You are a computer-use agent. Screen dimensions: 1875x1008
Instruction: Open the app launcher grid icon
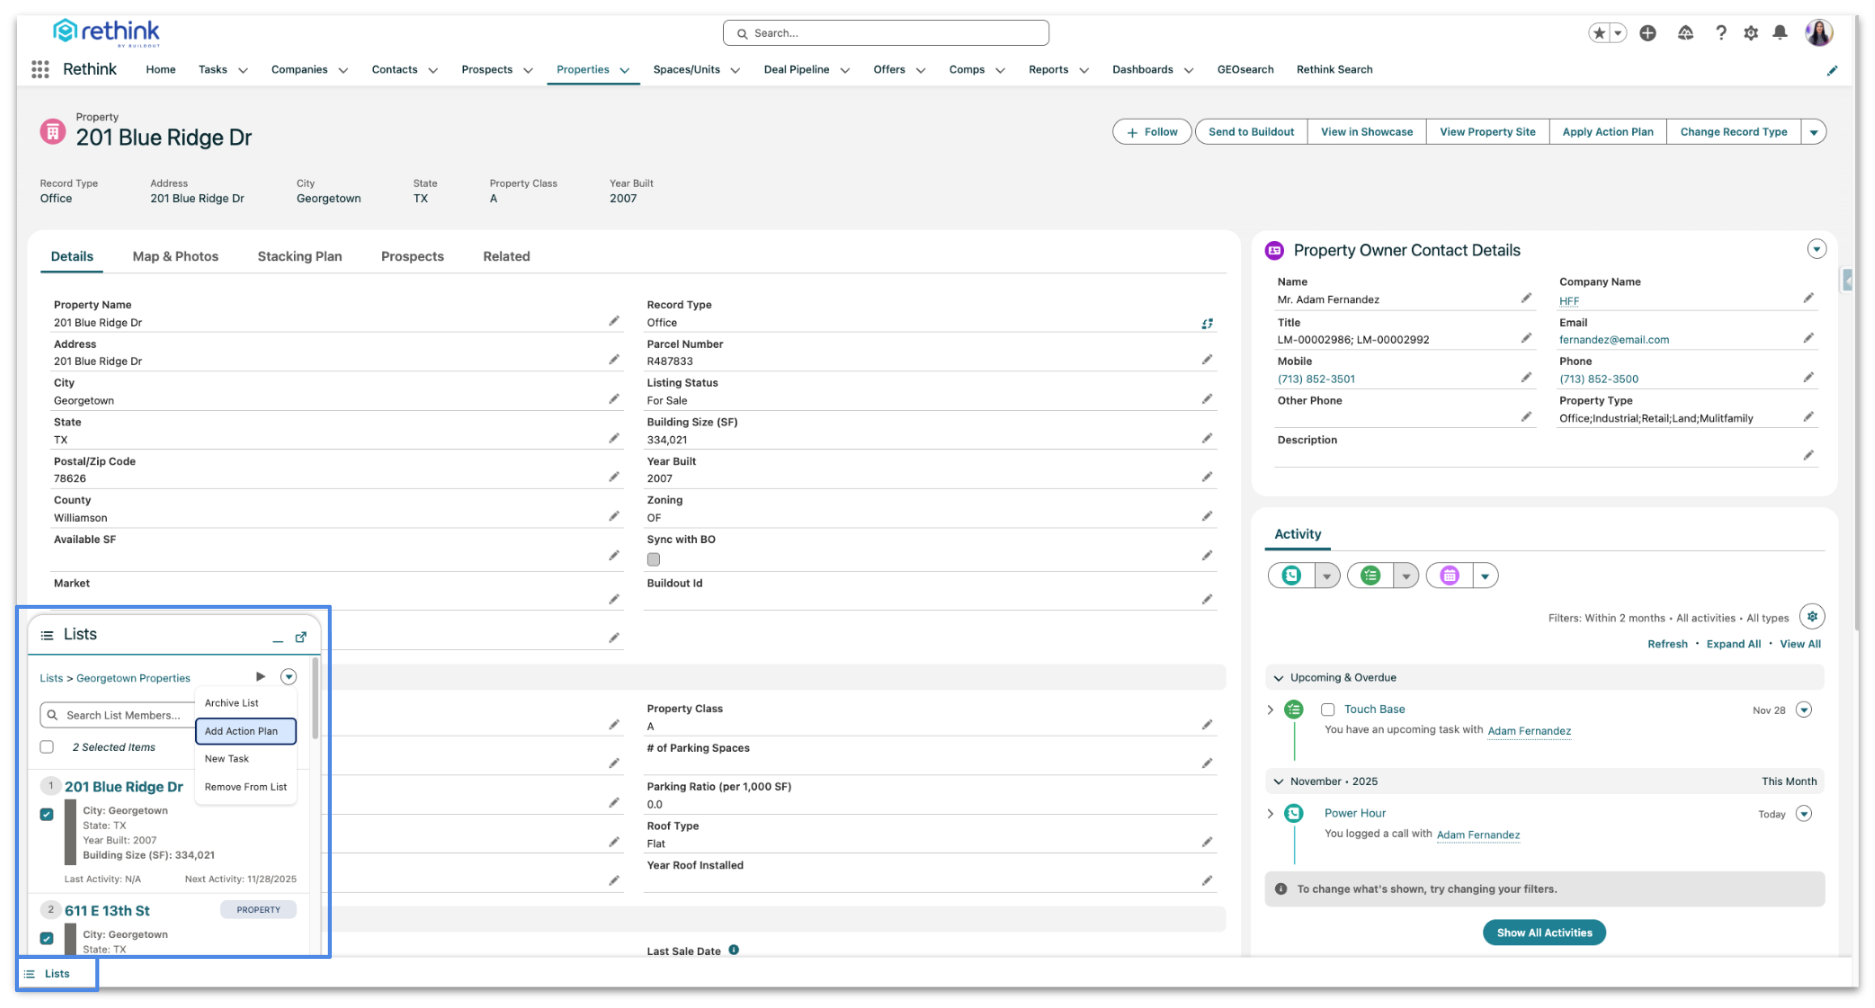pyautogui.click(x=40, y=69)
